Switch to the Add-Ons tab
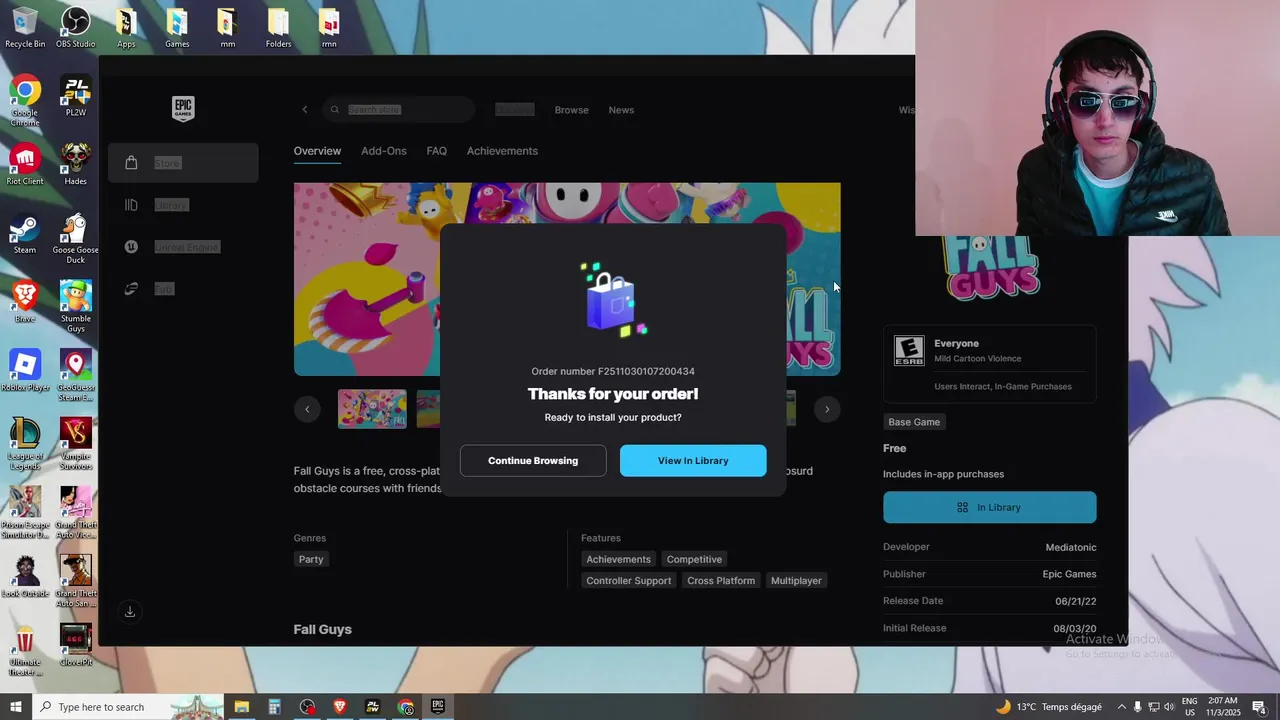Image resolution: width=1280 pixels, height=720 pixels. click(384, 151)
